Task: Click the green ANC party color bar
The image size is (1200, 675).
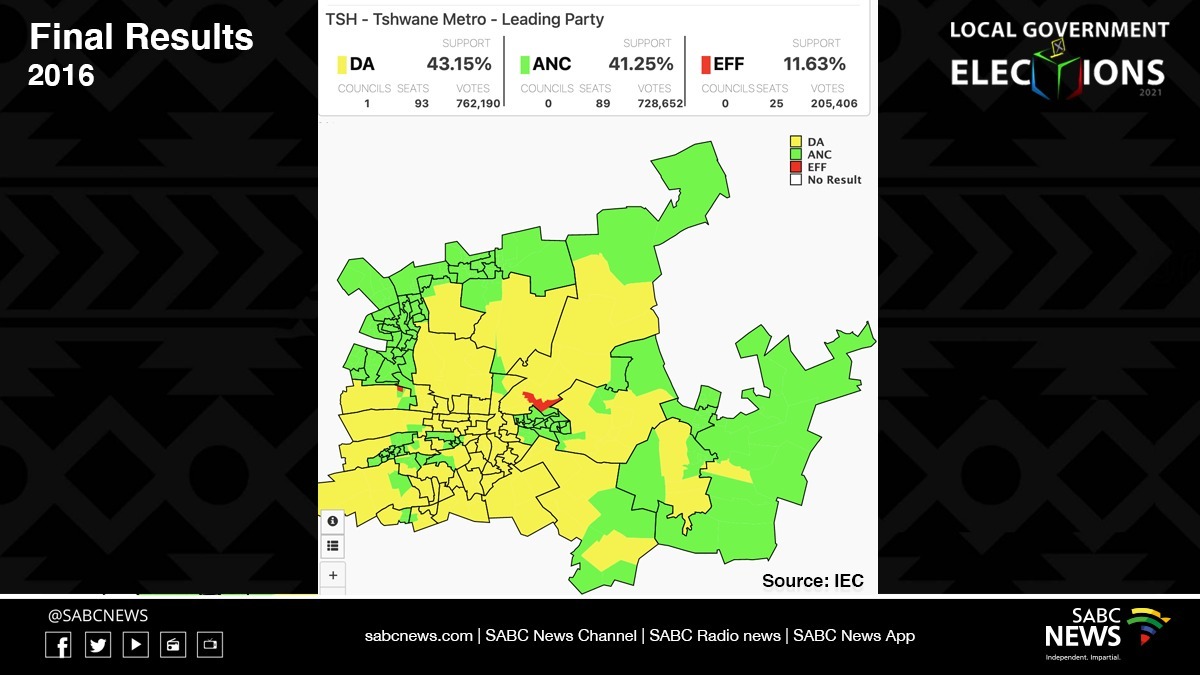Action: 524,65
